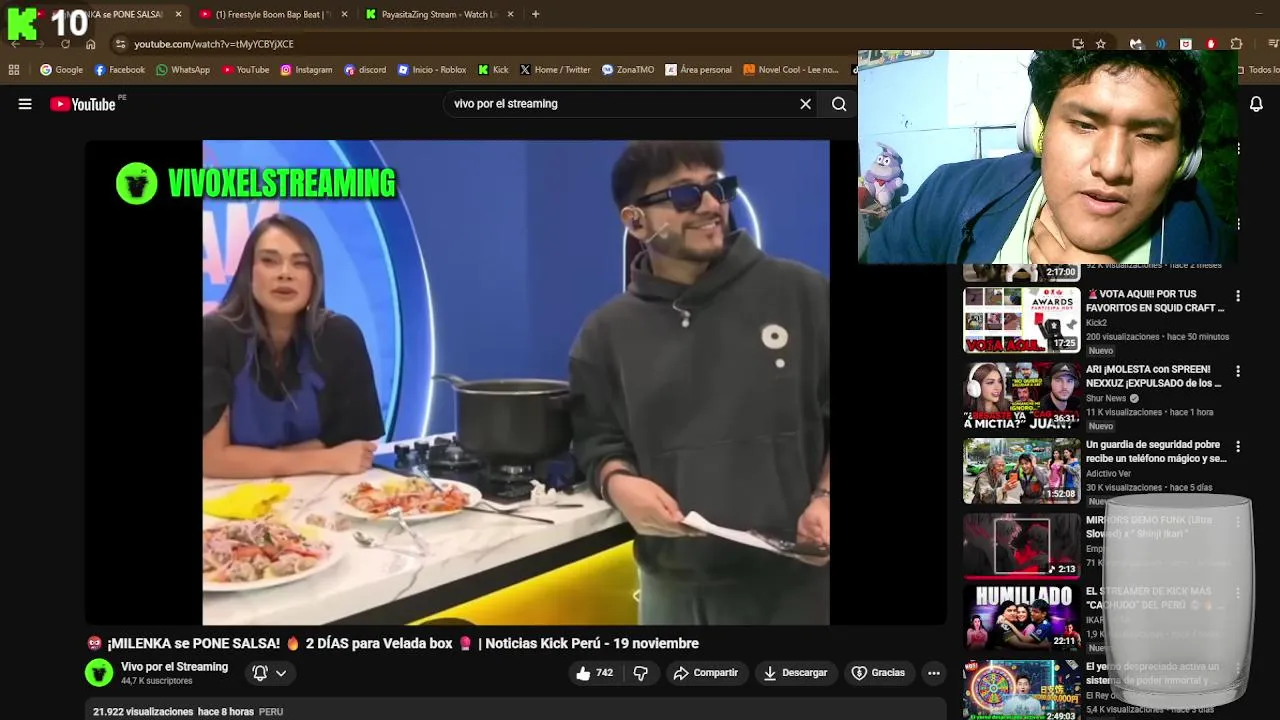1280x720 pixels.
Task: Open channel notification bell dropdown
Action: tap(269, 673)
